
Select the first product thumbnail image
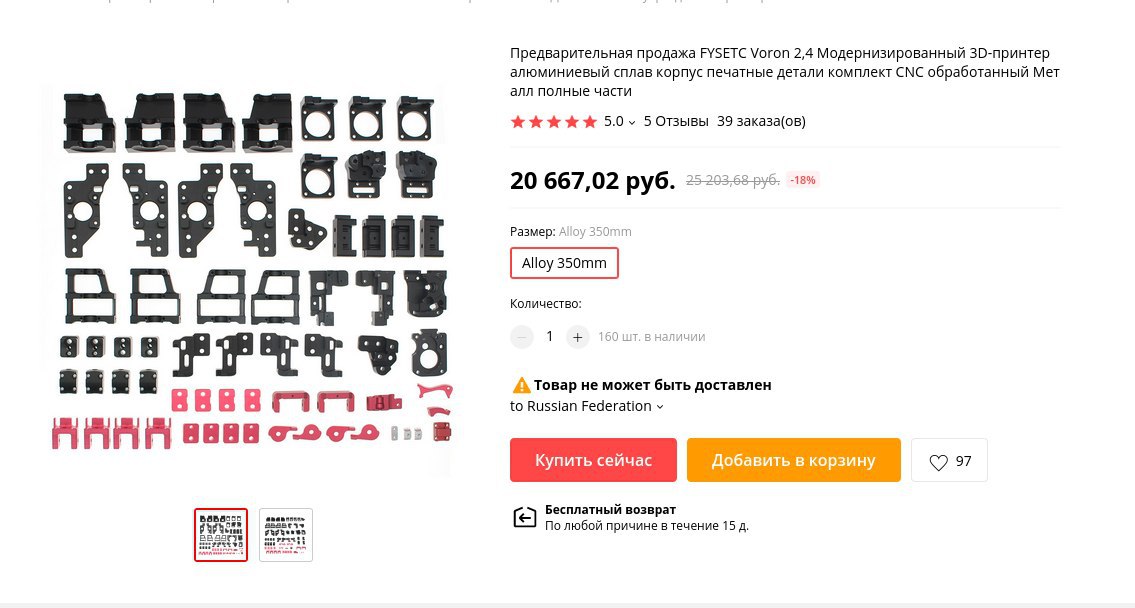point(221,535)
